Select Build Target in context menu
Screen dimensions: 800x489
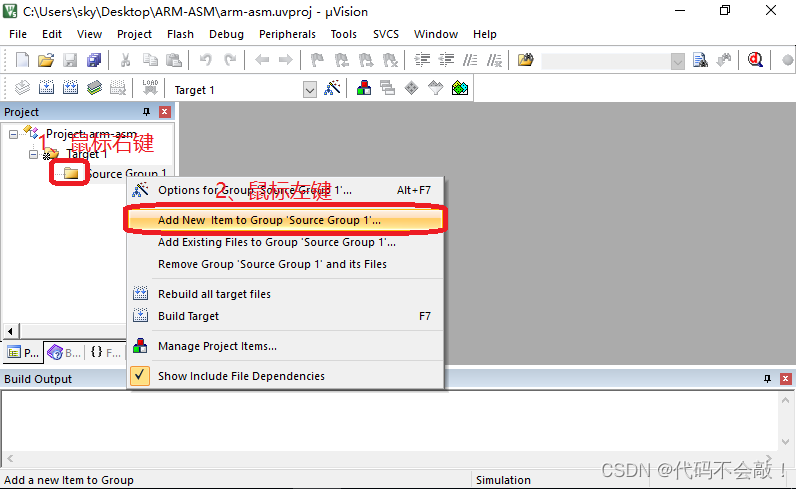pyautogui.click(x=285, y=316)
